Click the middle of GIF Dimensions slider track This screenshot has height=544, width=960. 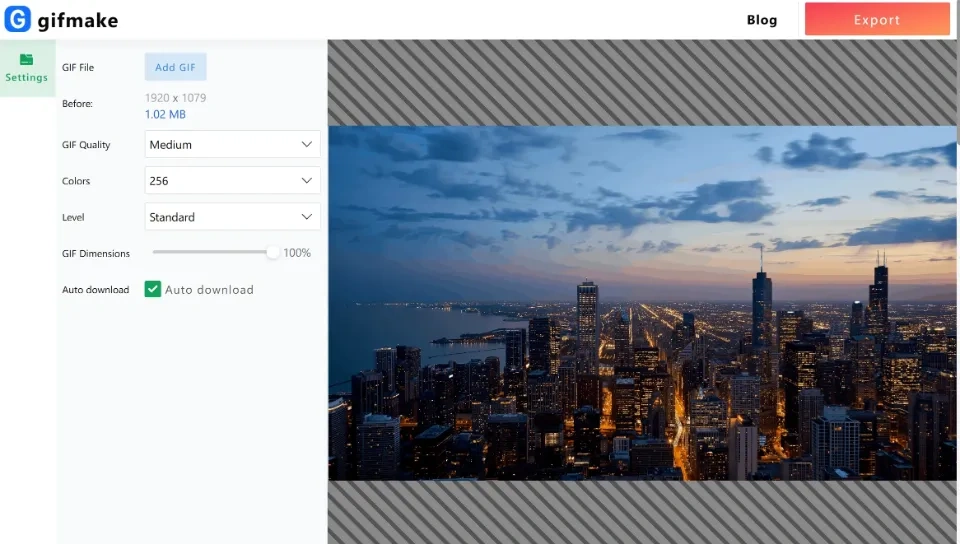click(212, 253)
